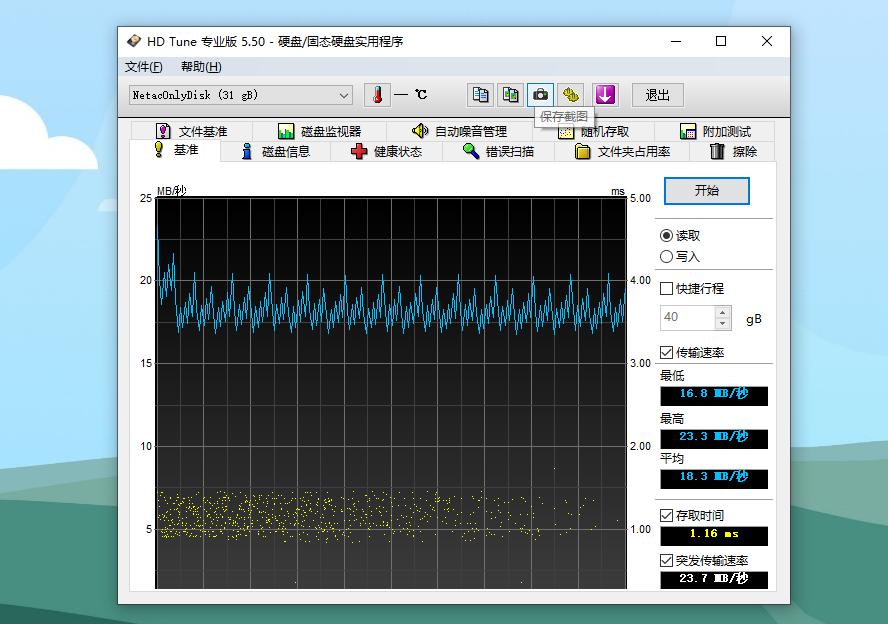The height and width of the screenshot is (624, 888).
Task: Uncheck the 传输速率 checkbox
Action: click(x=667, y=353)
